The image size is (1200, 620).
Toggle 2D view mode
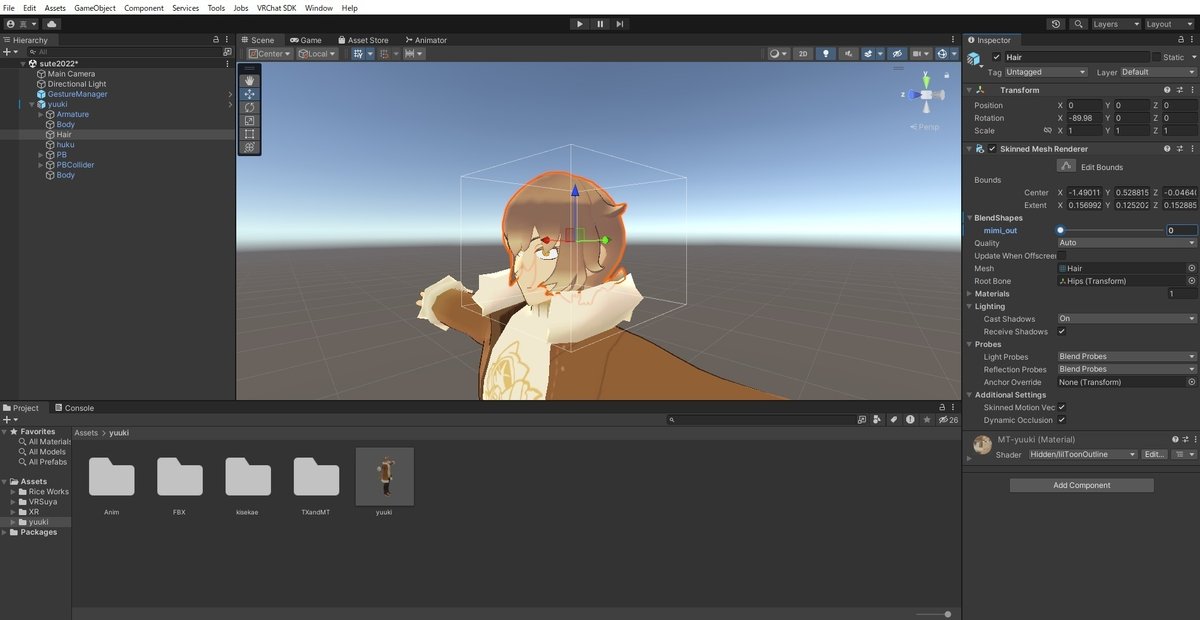point(802,54)
